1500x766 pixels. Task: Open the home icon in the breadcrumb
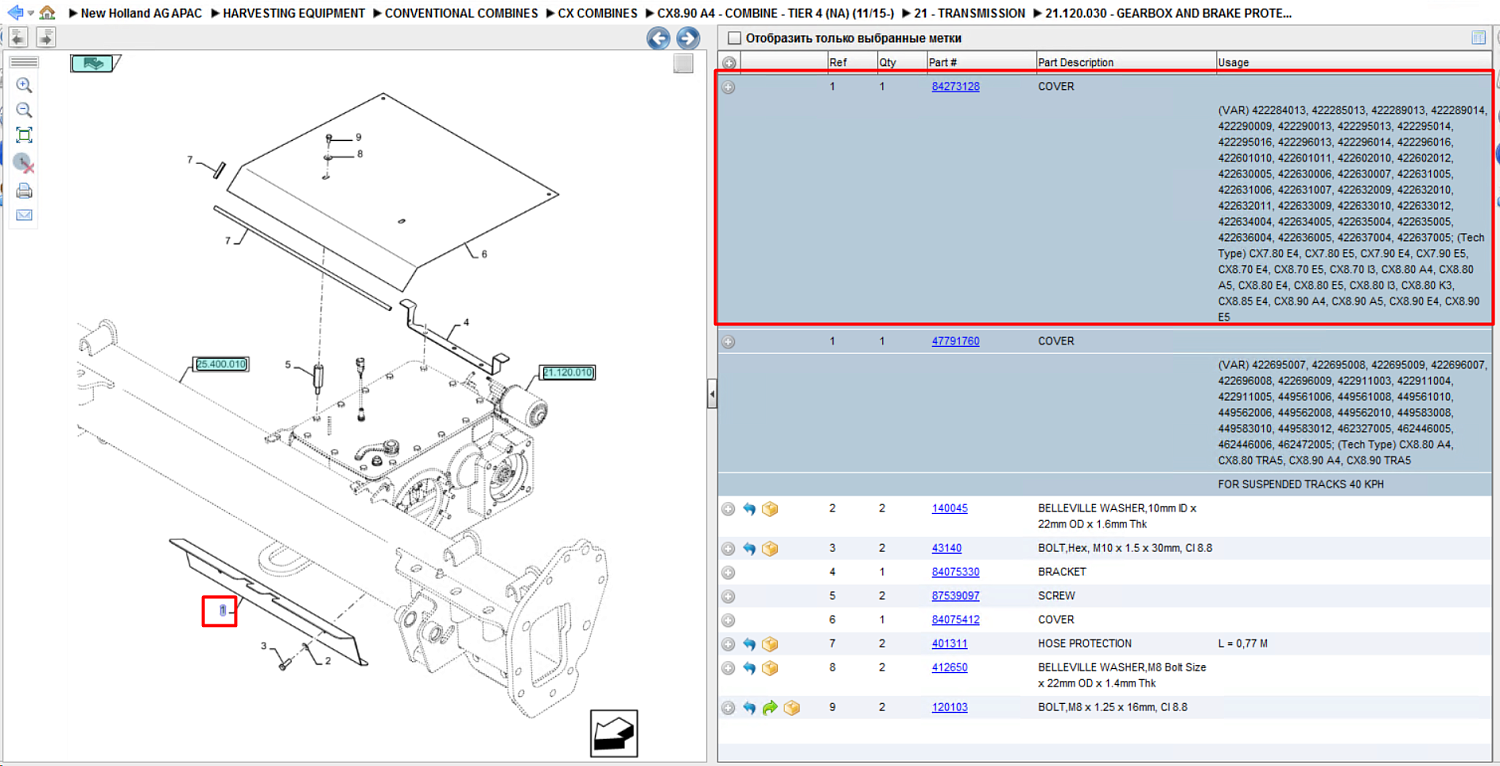47,13
